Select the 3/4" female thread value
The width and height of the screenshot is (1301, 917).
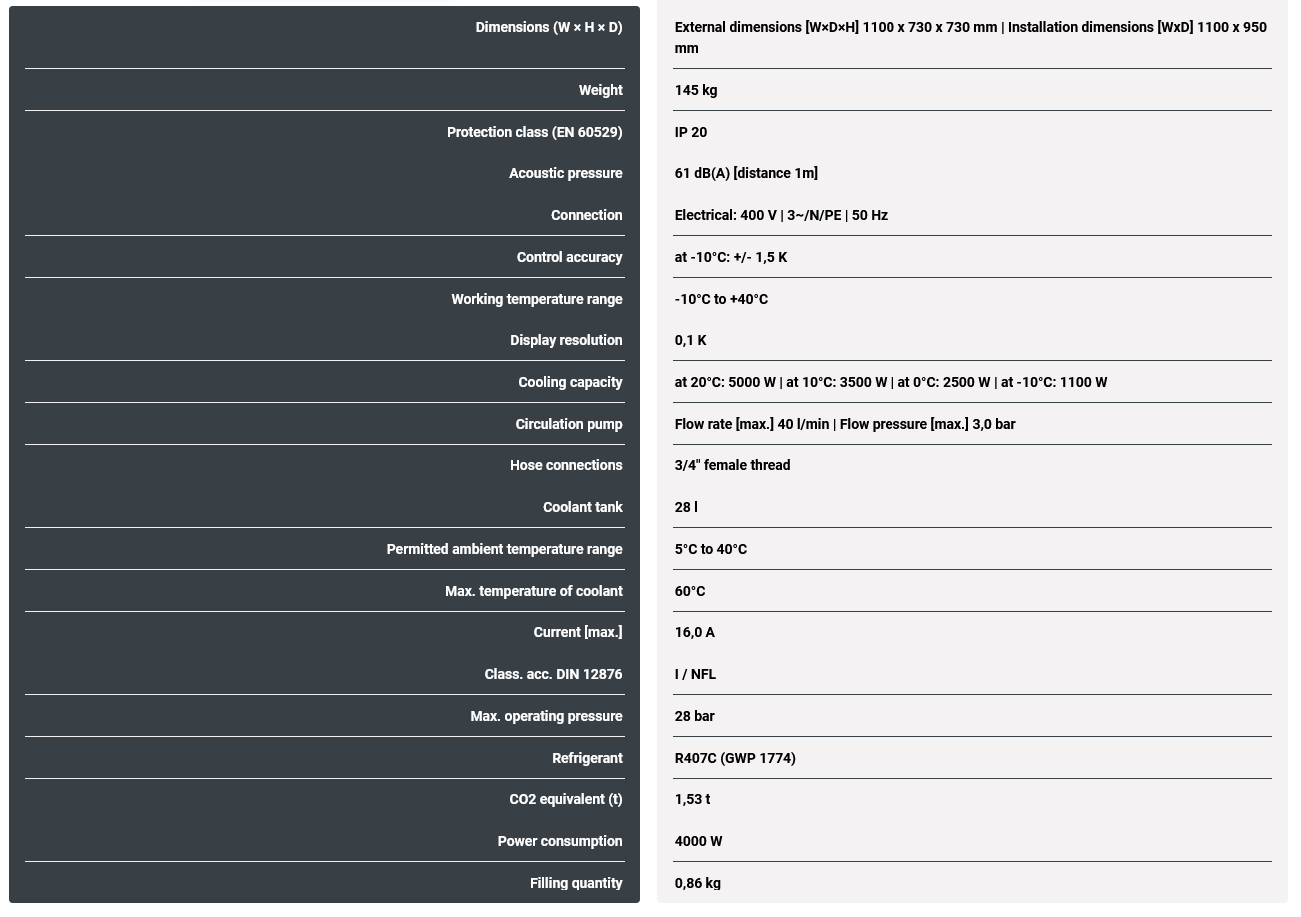732,465
